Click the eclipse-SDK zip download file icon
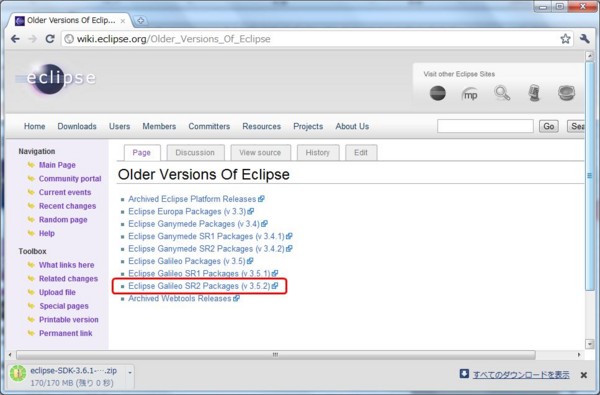The height and width of the screenshot is (395, 600). click(x=18, y=374)
